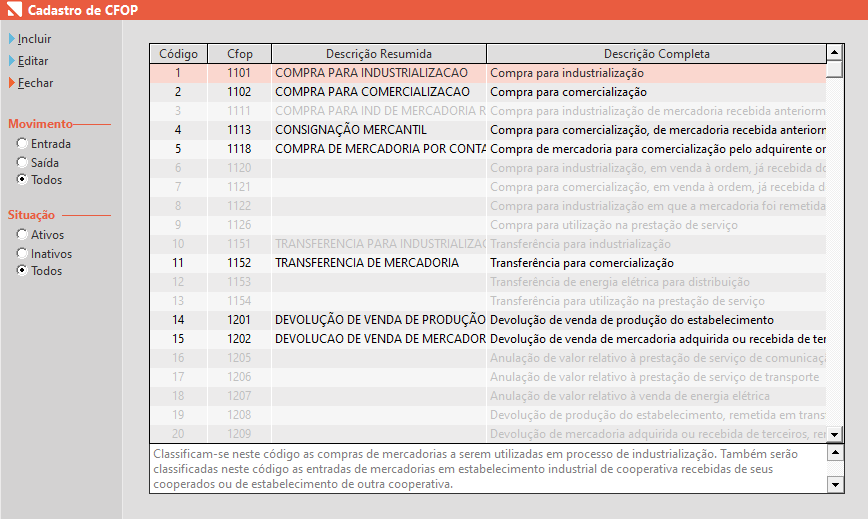Click Cfop cell 1153
This screenshot has width=868, height=519.
point(239,282)
